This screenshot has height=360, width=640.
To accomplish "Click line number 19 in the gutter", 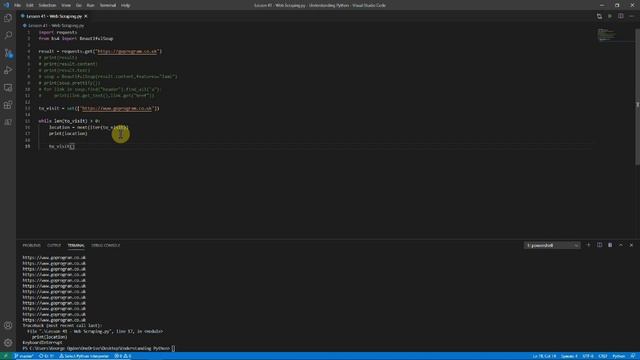I will coord(27,146).
